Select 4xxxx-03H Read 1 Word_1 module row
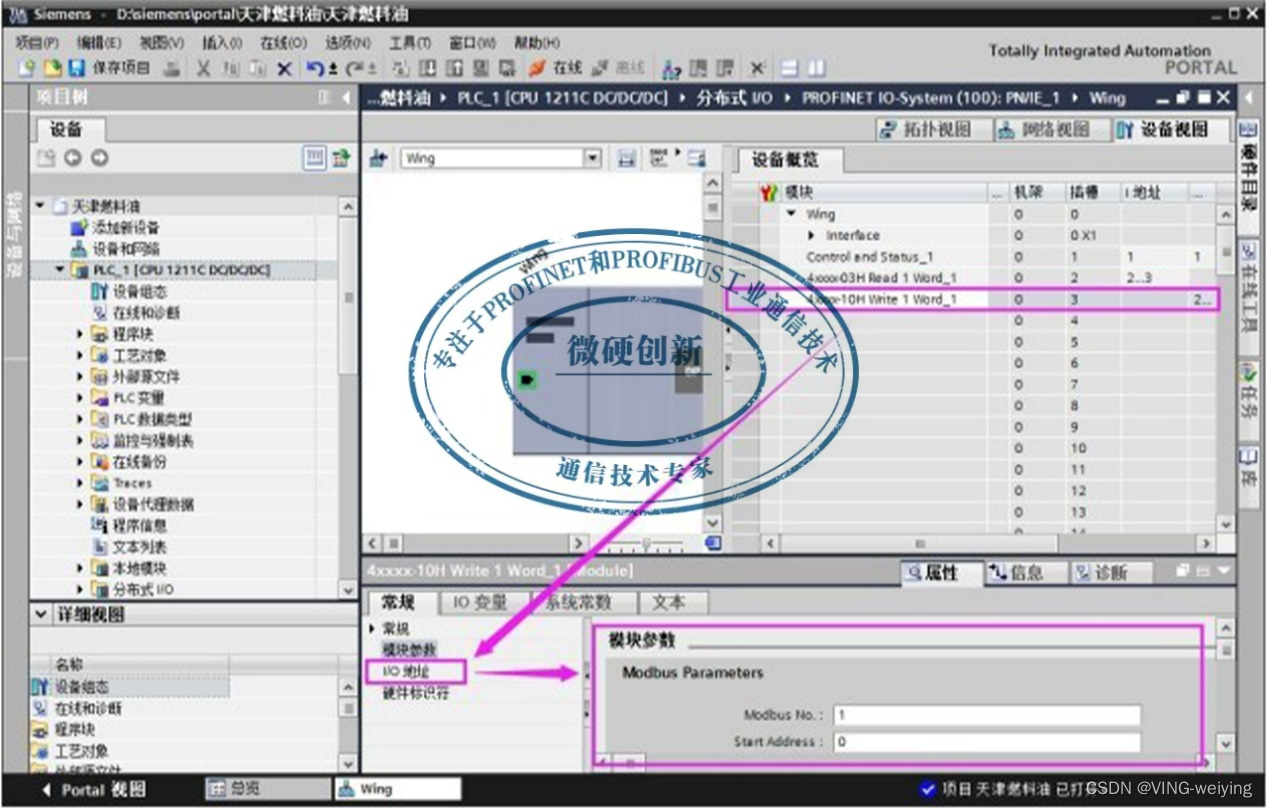 (972, 278)
